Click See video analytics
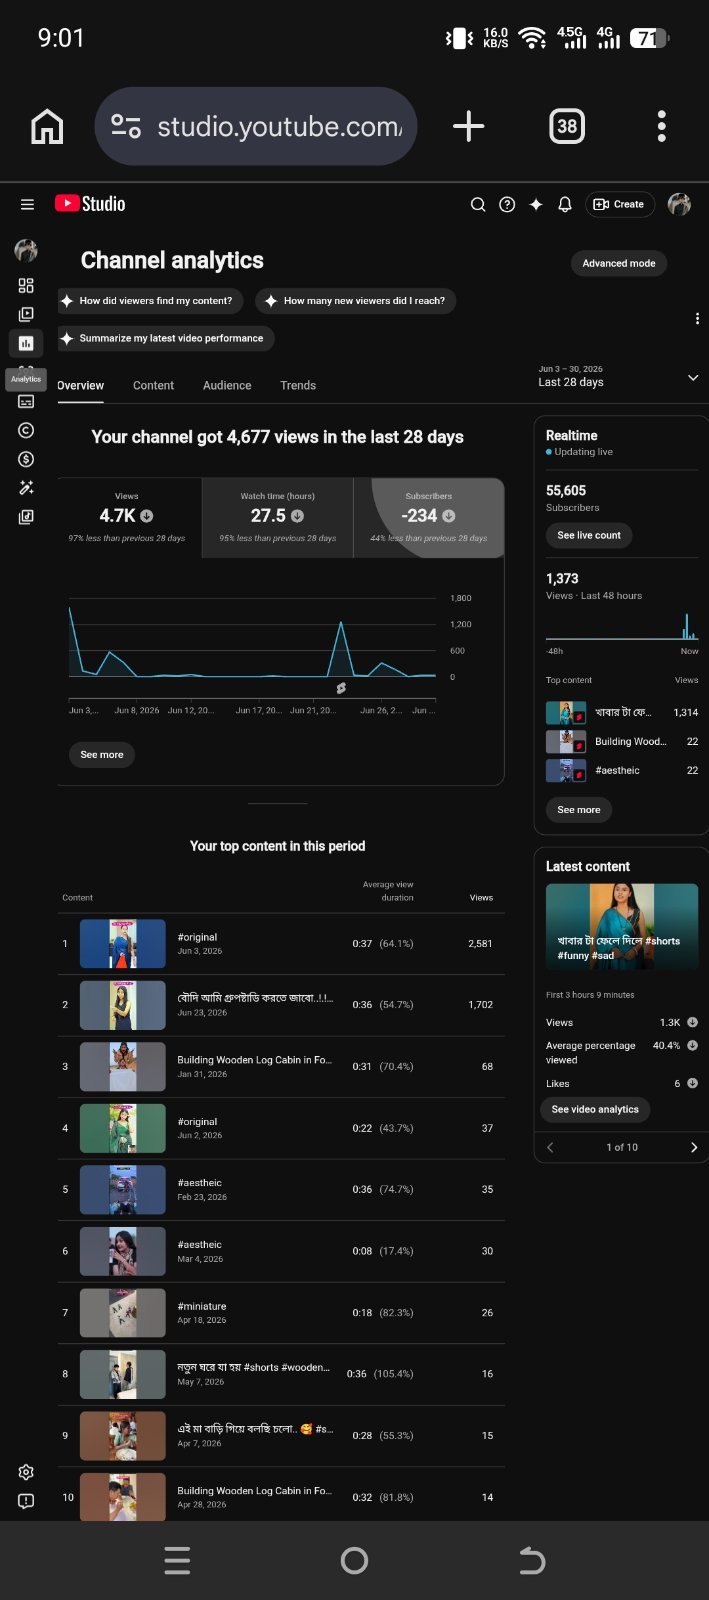Viewport: 709px width, 1600px height. point(595,1109)
